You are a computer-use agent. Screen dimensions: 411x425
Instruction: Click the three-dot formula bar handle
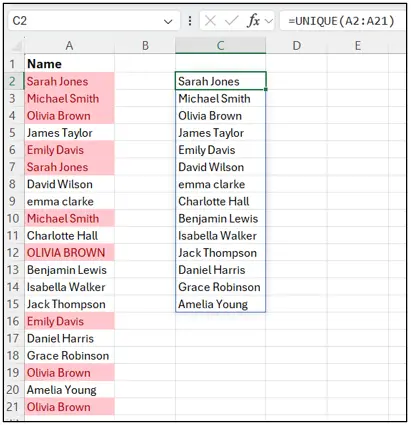pos(190,21)
